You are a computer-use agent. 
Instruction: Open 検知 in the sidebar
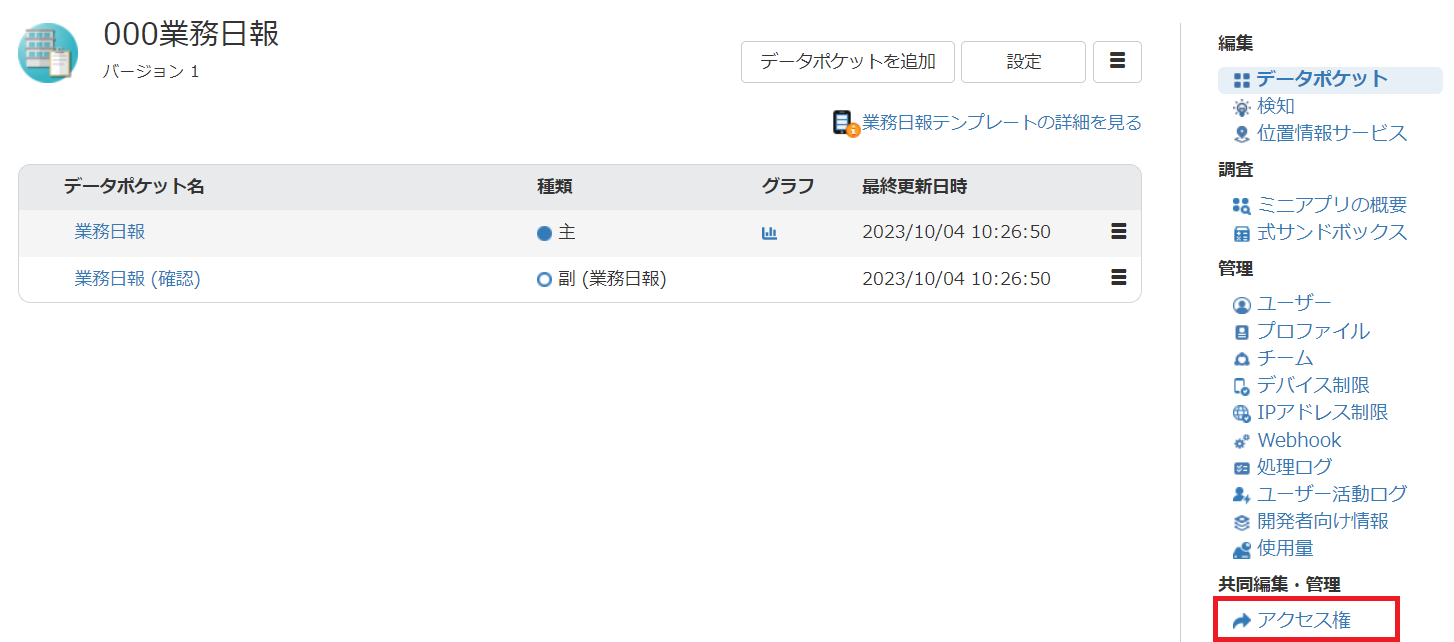tap(1276, 106)
